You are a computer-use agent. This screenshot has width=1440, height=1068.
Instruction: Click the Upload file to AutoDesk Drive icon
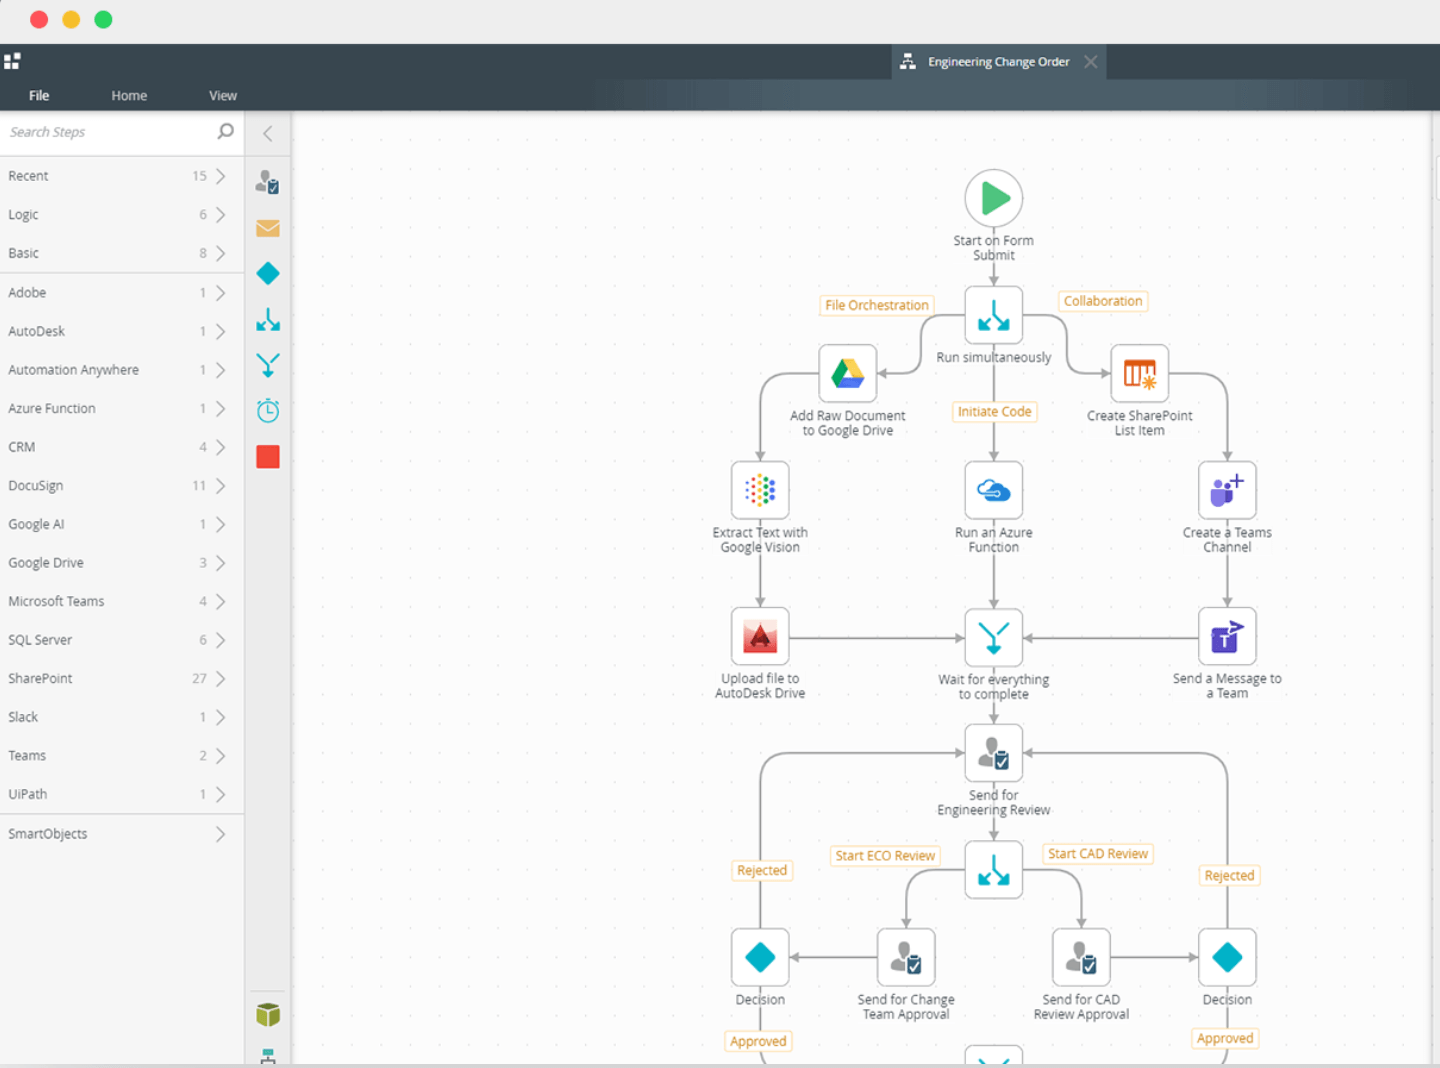click(x=760, y=636)
